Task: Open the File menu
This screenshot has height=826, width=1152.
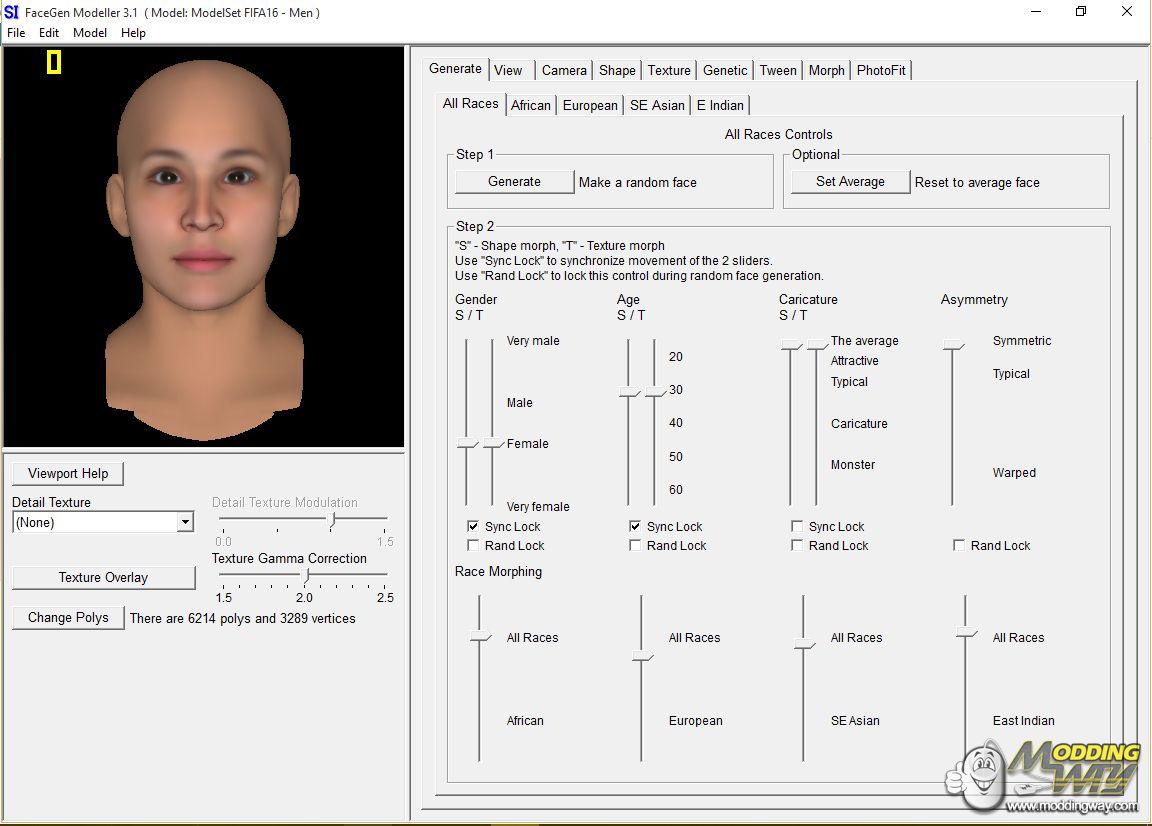Action: tap(16, 33)
